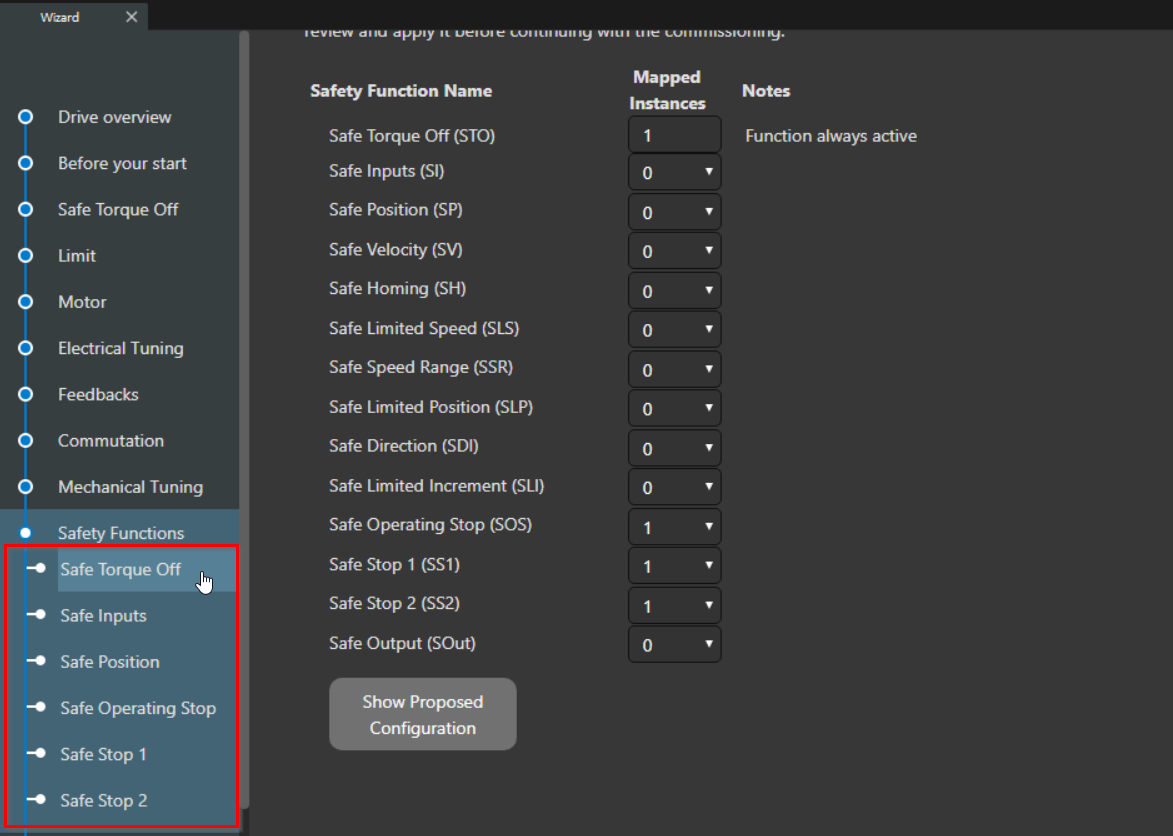This screenshot has height=836, width=1173.
Task: Expand Safe Limited Speed (SLS) dropdown
Action: pyautogui.click(x=674, y=330)
